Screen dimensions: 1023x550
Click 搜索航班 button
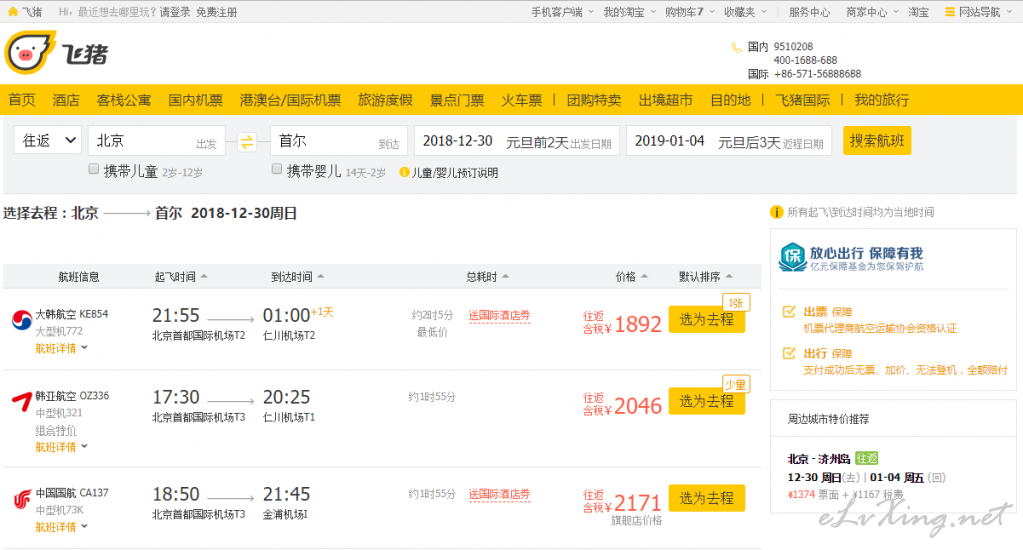tap(877, 140)
